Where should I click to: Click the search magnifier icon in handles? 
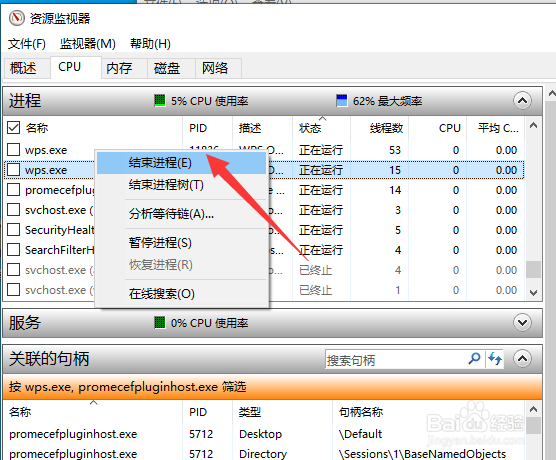click(x=474, y=359)
